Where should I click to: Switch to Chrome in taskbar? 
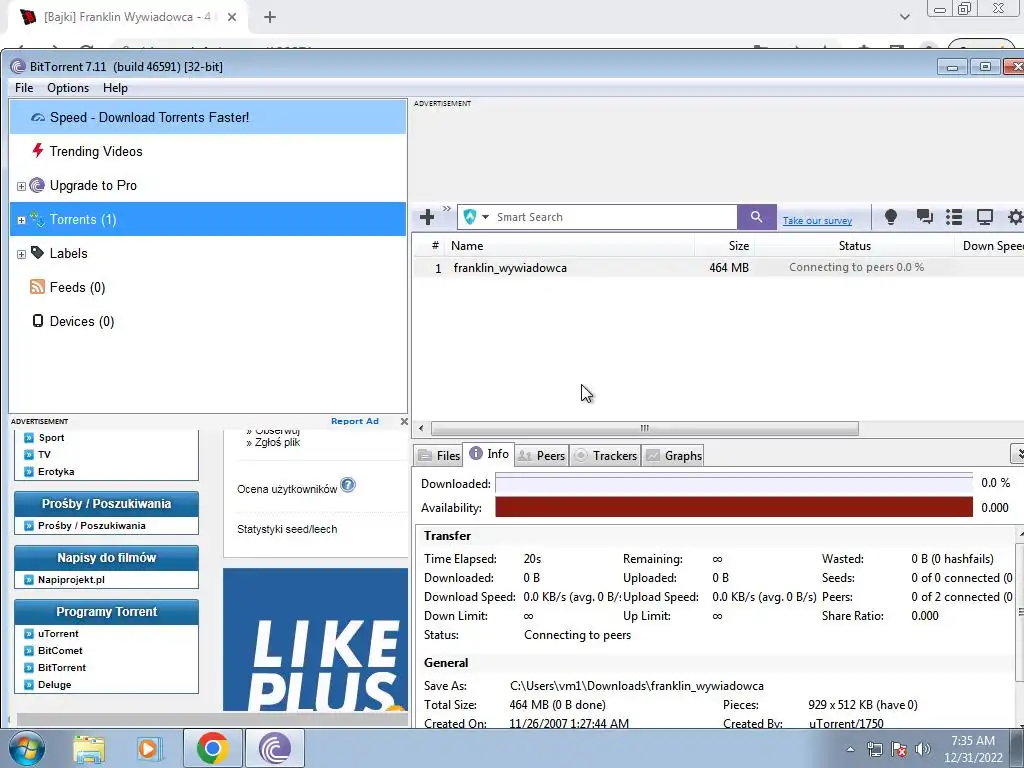(x=212, y=748)
